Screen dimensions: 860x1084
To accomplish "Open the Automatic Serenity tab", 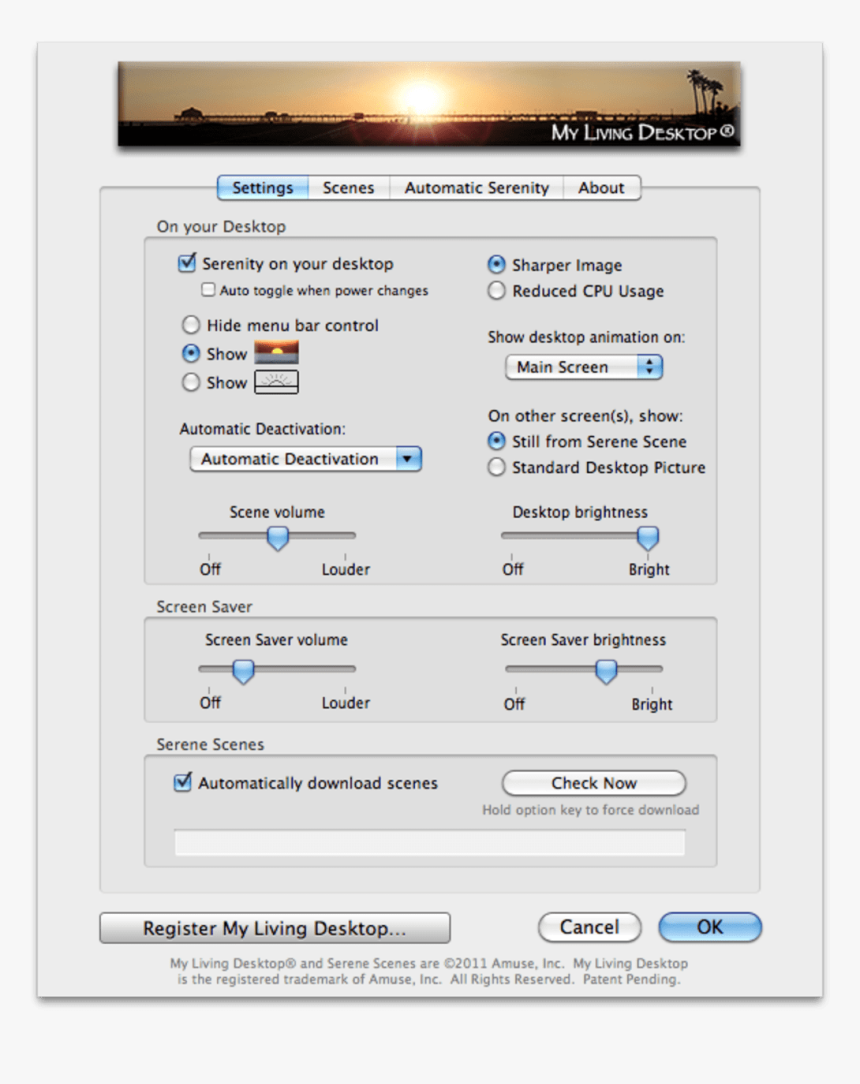I will click(476, 187).
